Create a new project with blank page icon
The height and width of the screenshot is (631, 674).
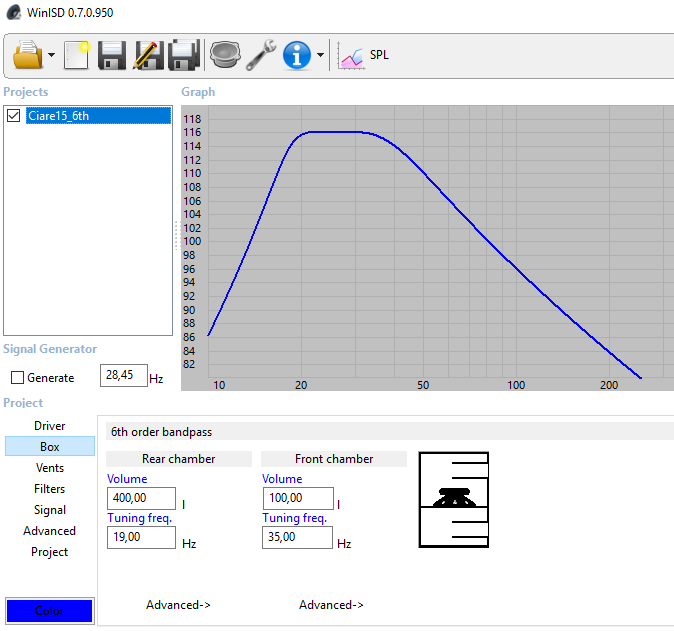(77, 55)
